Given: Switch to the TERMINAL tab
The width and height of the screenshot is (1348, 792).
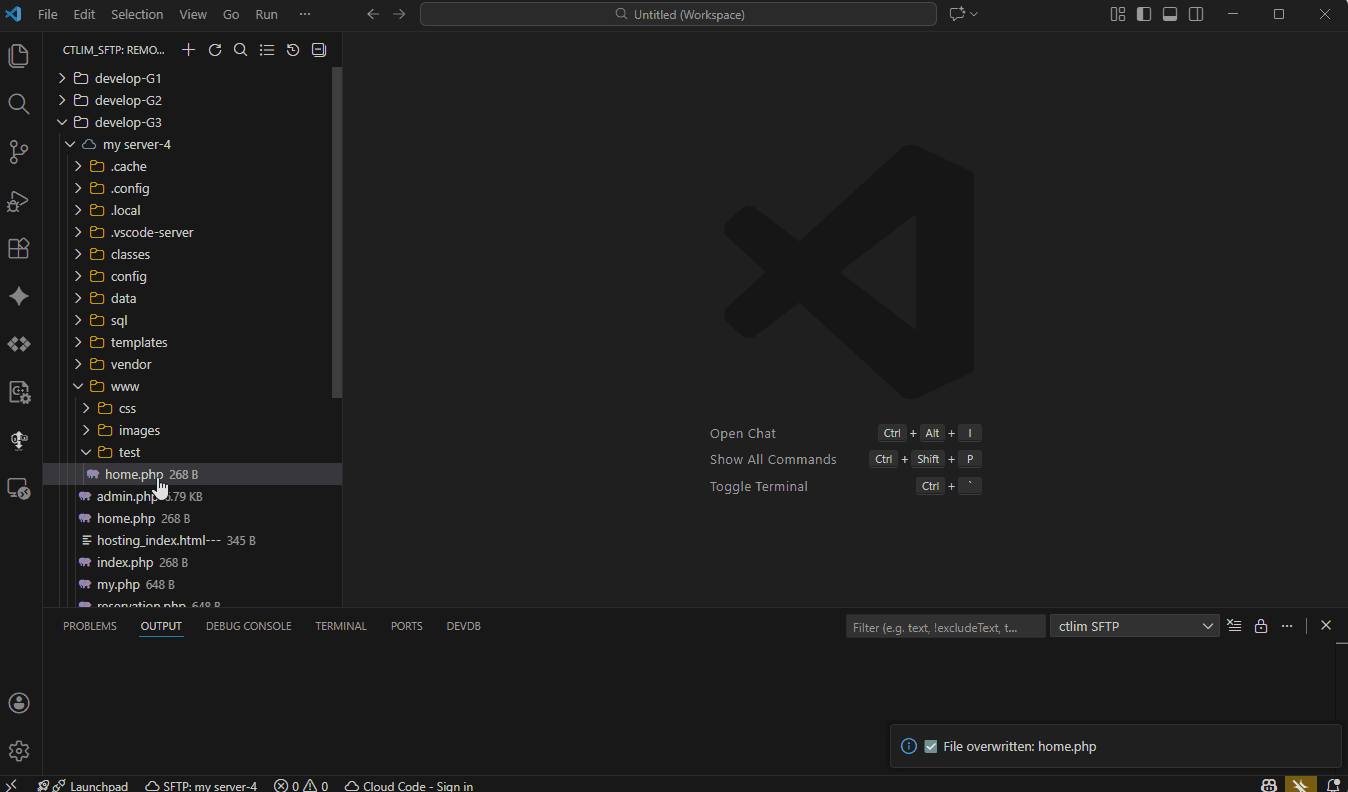Looking at the screenshot, I should pos(340,625).
